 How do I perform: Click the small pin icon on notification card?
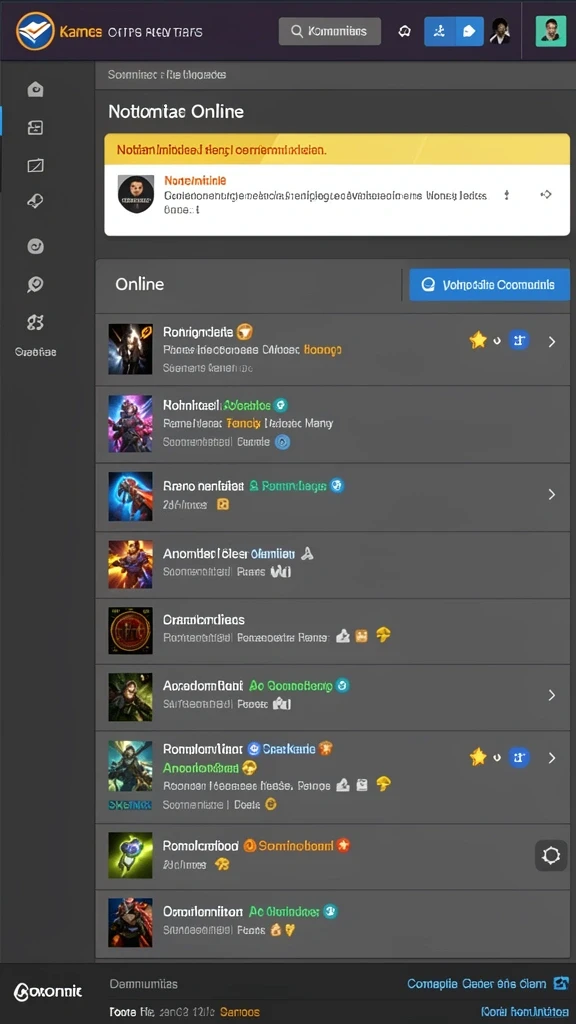(506, 195)
